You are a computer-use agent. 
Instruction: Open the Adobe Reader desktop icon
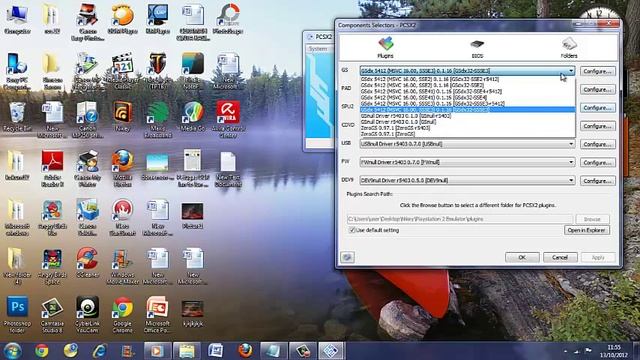pyautogui.click(x=52, y=169)
